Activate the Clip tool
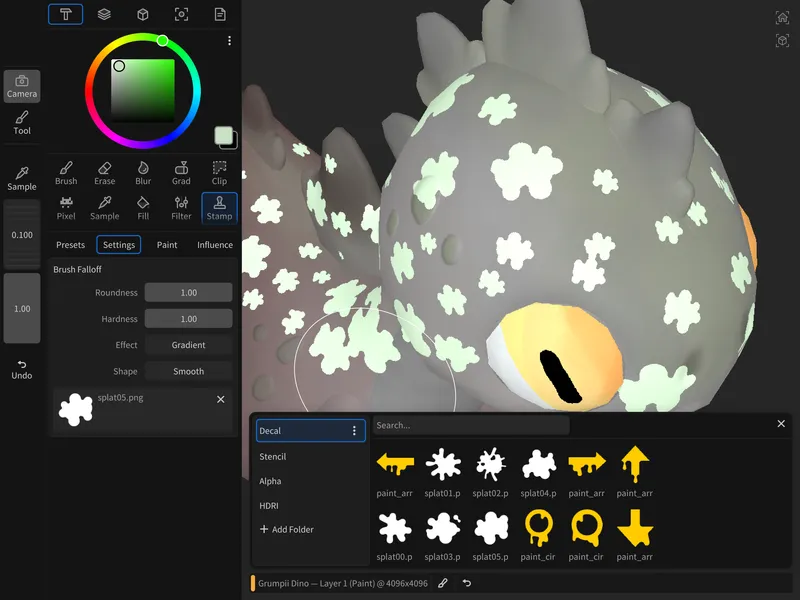The width and height of the screenshot is (800, 600). 219,173
